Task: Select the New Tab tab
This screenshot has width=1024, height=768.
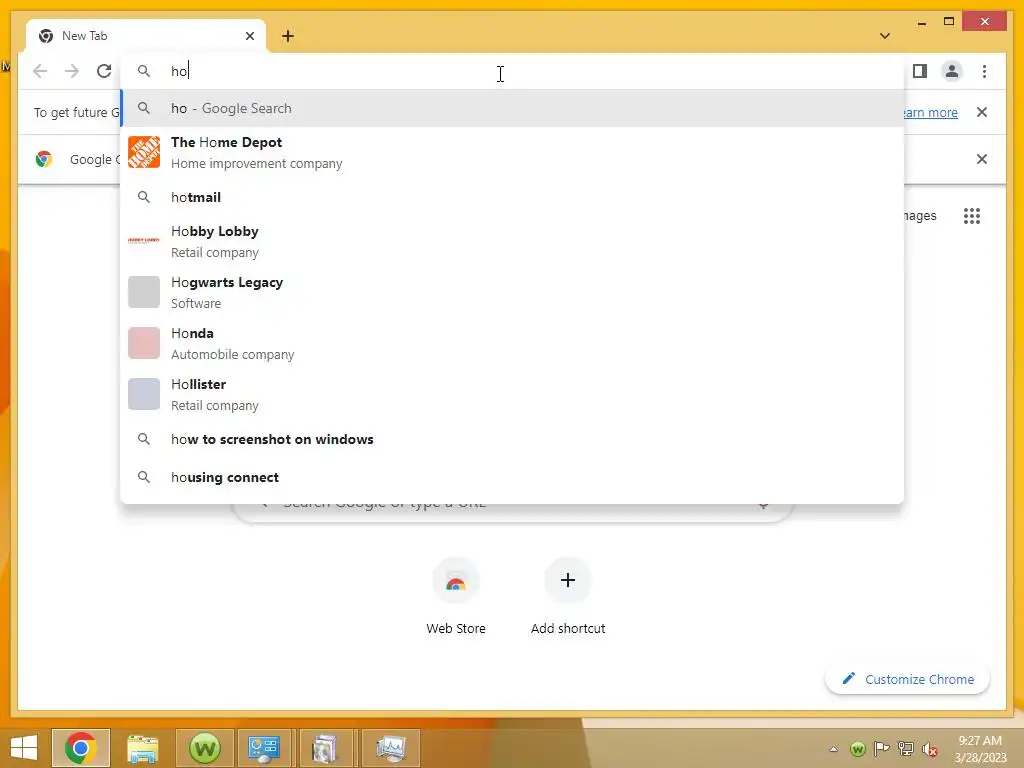Action: (x=146, y=36)
